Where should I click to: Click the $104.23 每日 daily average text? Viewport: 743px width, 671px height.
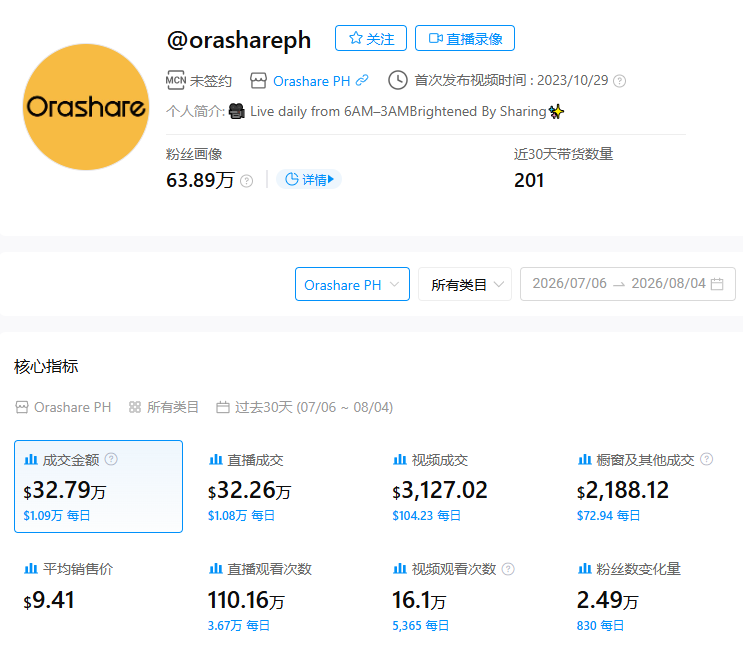click(426, 516)
